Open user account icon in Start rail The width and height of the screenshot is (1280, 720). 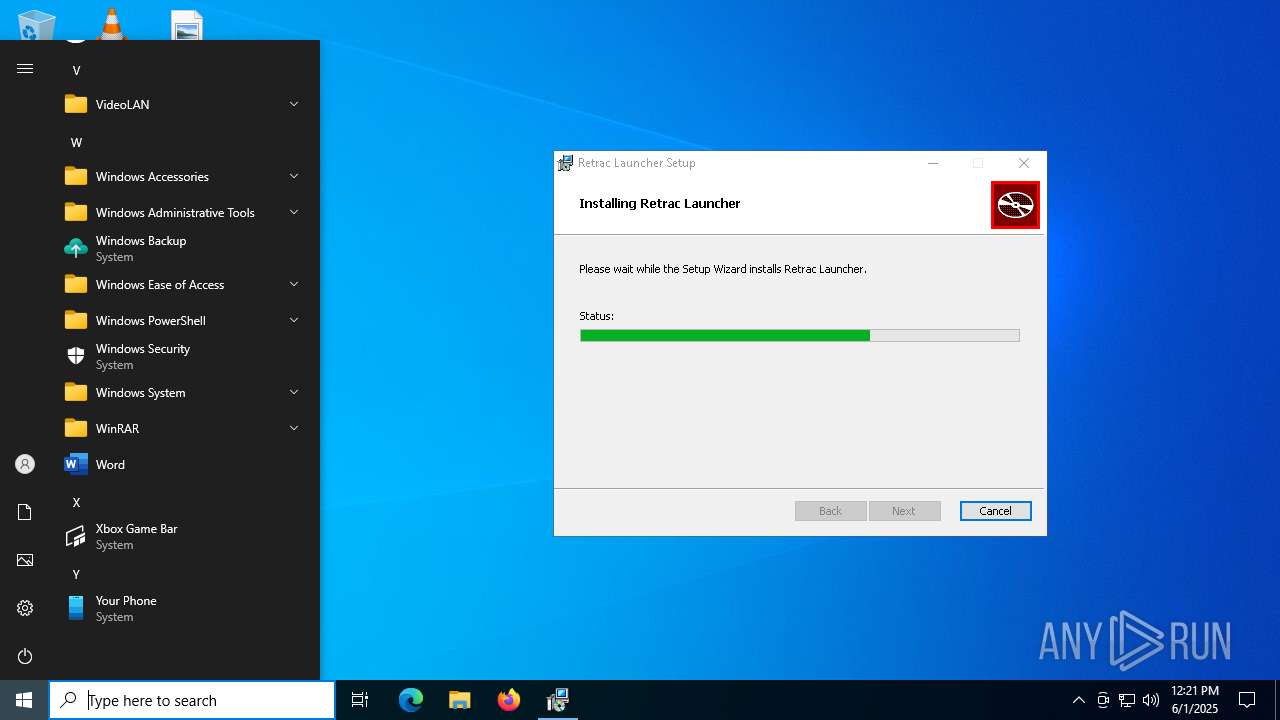25,464
